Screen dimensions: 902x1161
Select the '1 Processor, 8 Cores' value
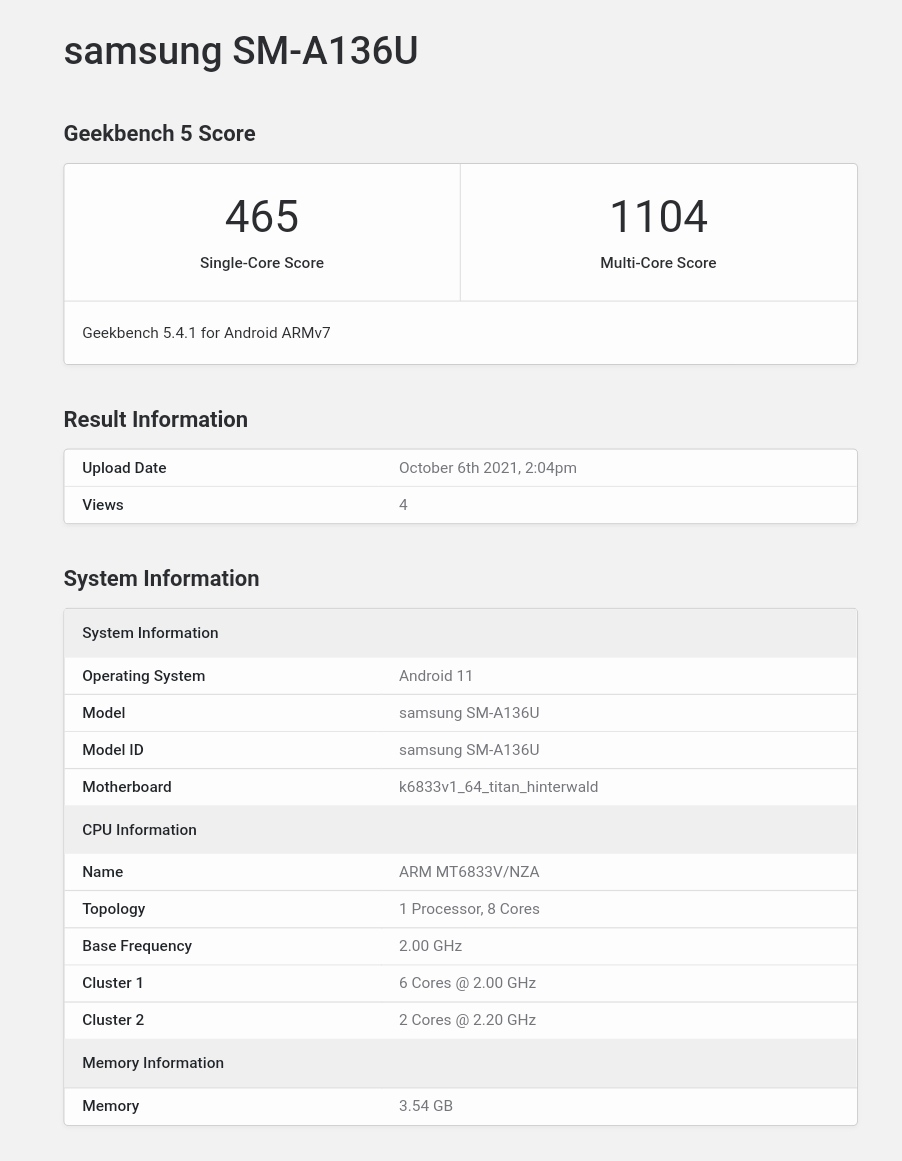[470, 909]
